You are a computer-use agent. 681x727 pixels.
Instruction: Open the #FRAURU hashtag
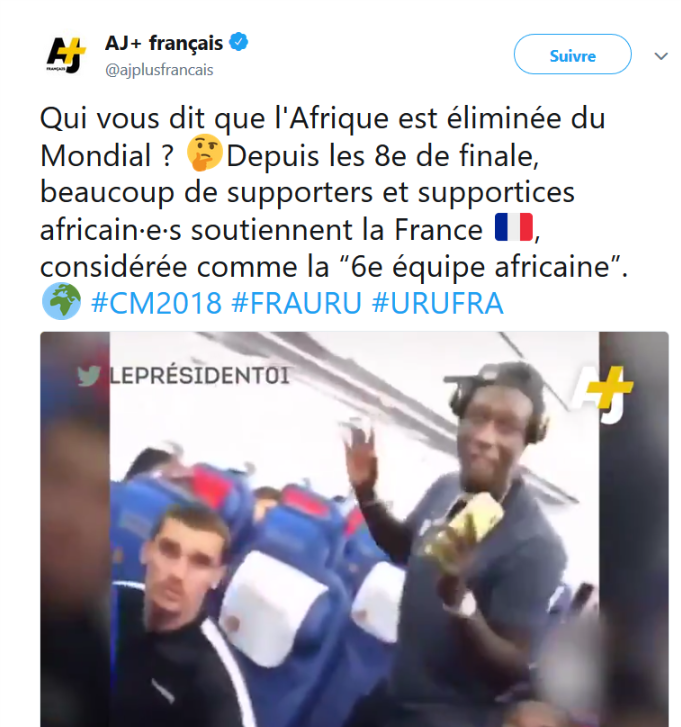[296, 303]
